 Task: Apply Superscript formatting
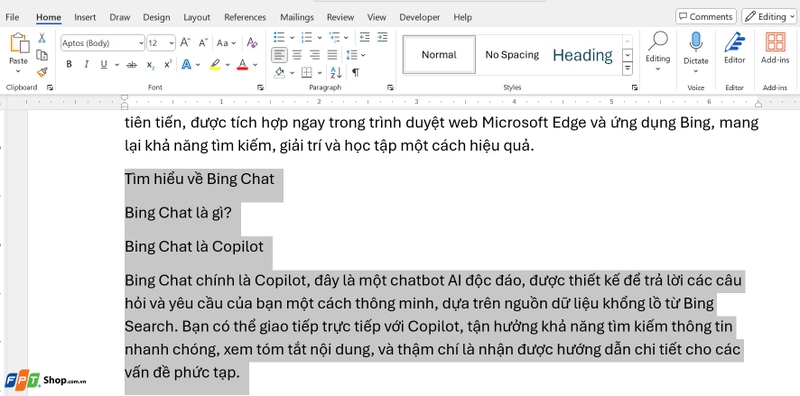pyautogui.click(x=168, y=64)
